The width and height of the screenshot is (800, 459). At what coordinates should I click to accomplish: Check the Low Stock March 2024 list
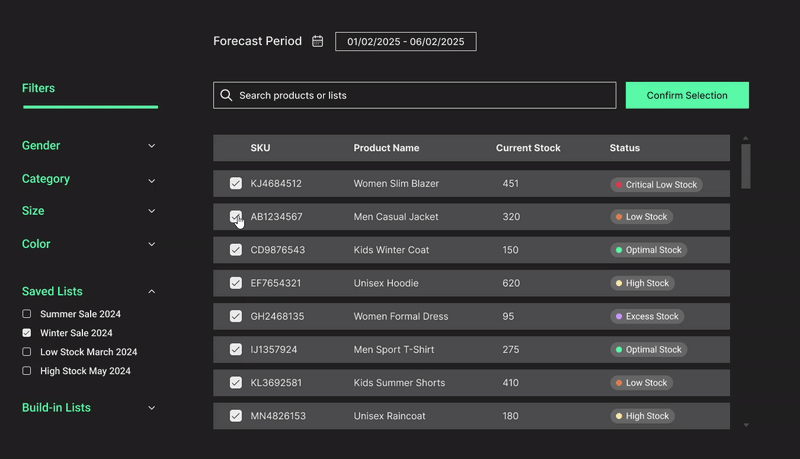click(x=27, y=352)
